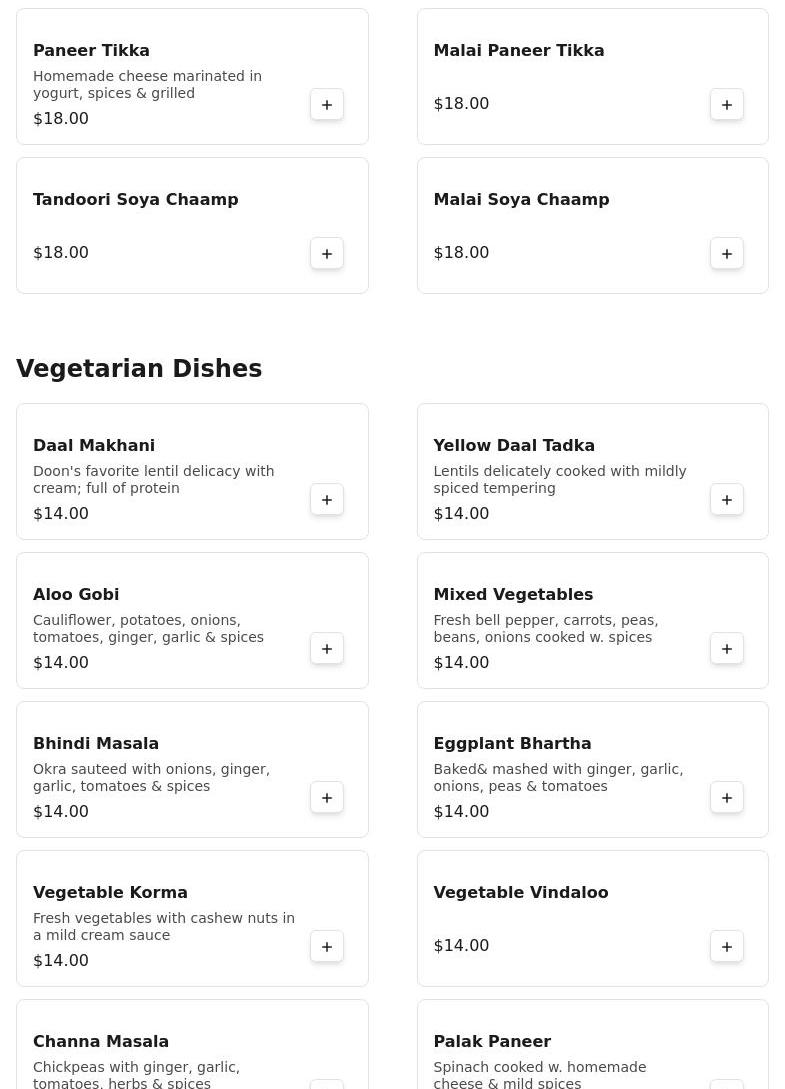The image size is (785, 1089).
Task: Add Eggplant Bhartha to order
Action: tap(727, 798)
